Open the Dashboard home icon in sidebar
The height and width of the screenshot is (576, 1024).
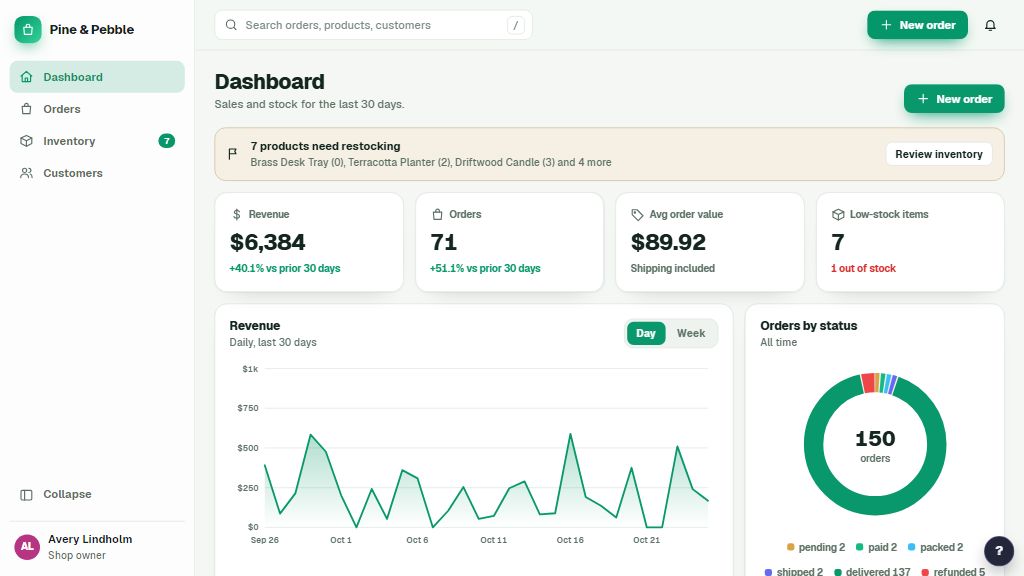(x=26, y=77)
